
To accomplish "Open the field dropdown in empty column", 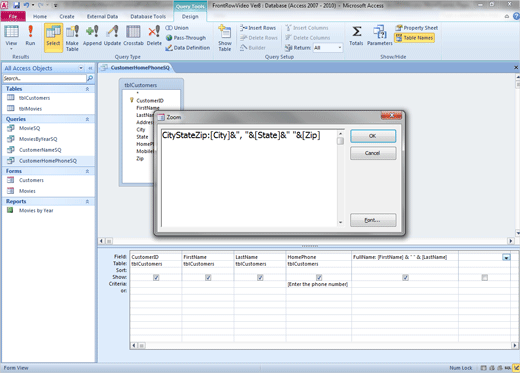I will (x=506, y=257).
